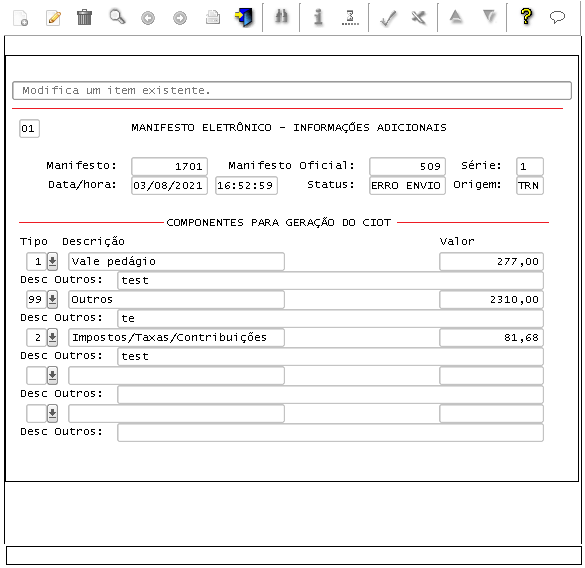The height and width of the screenshot is (568, 585).
Task: Click the down triangle icon
Action: (x=489, y=17)
